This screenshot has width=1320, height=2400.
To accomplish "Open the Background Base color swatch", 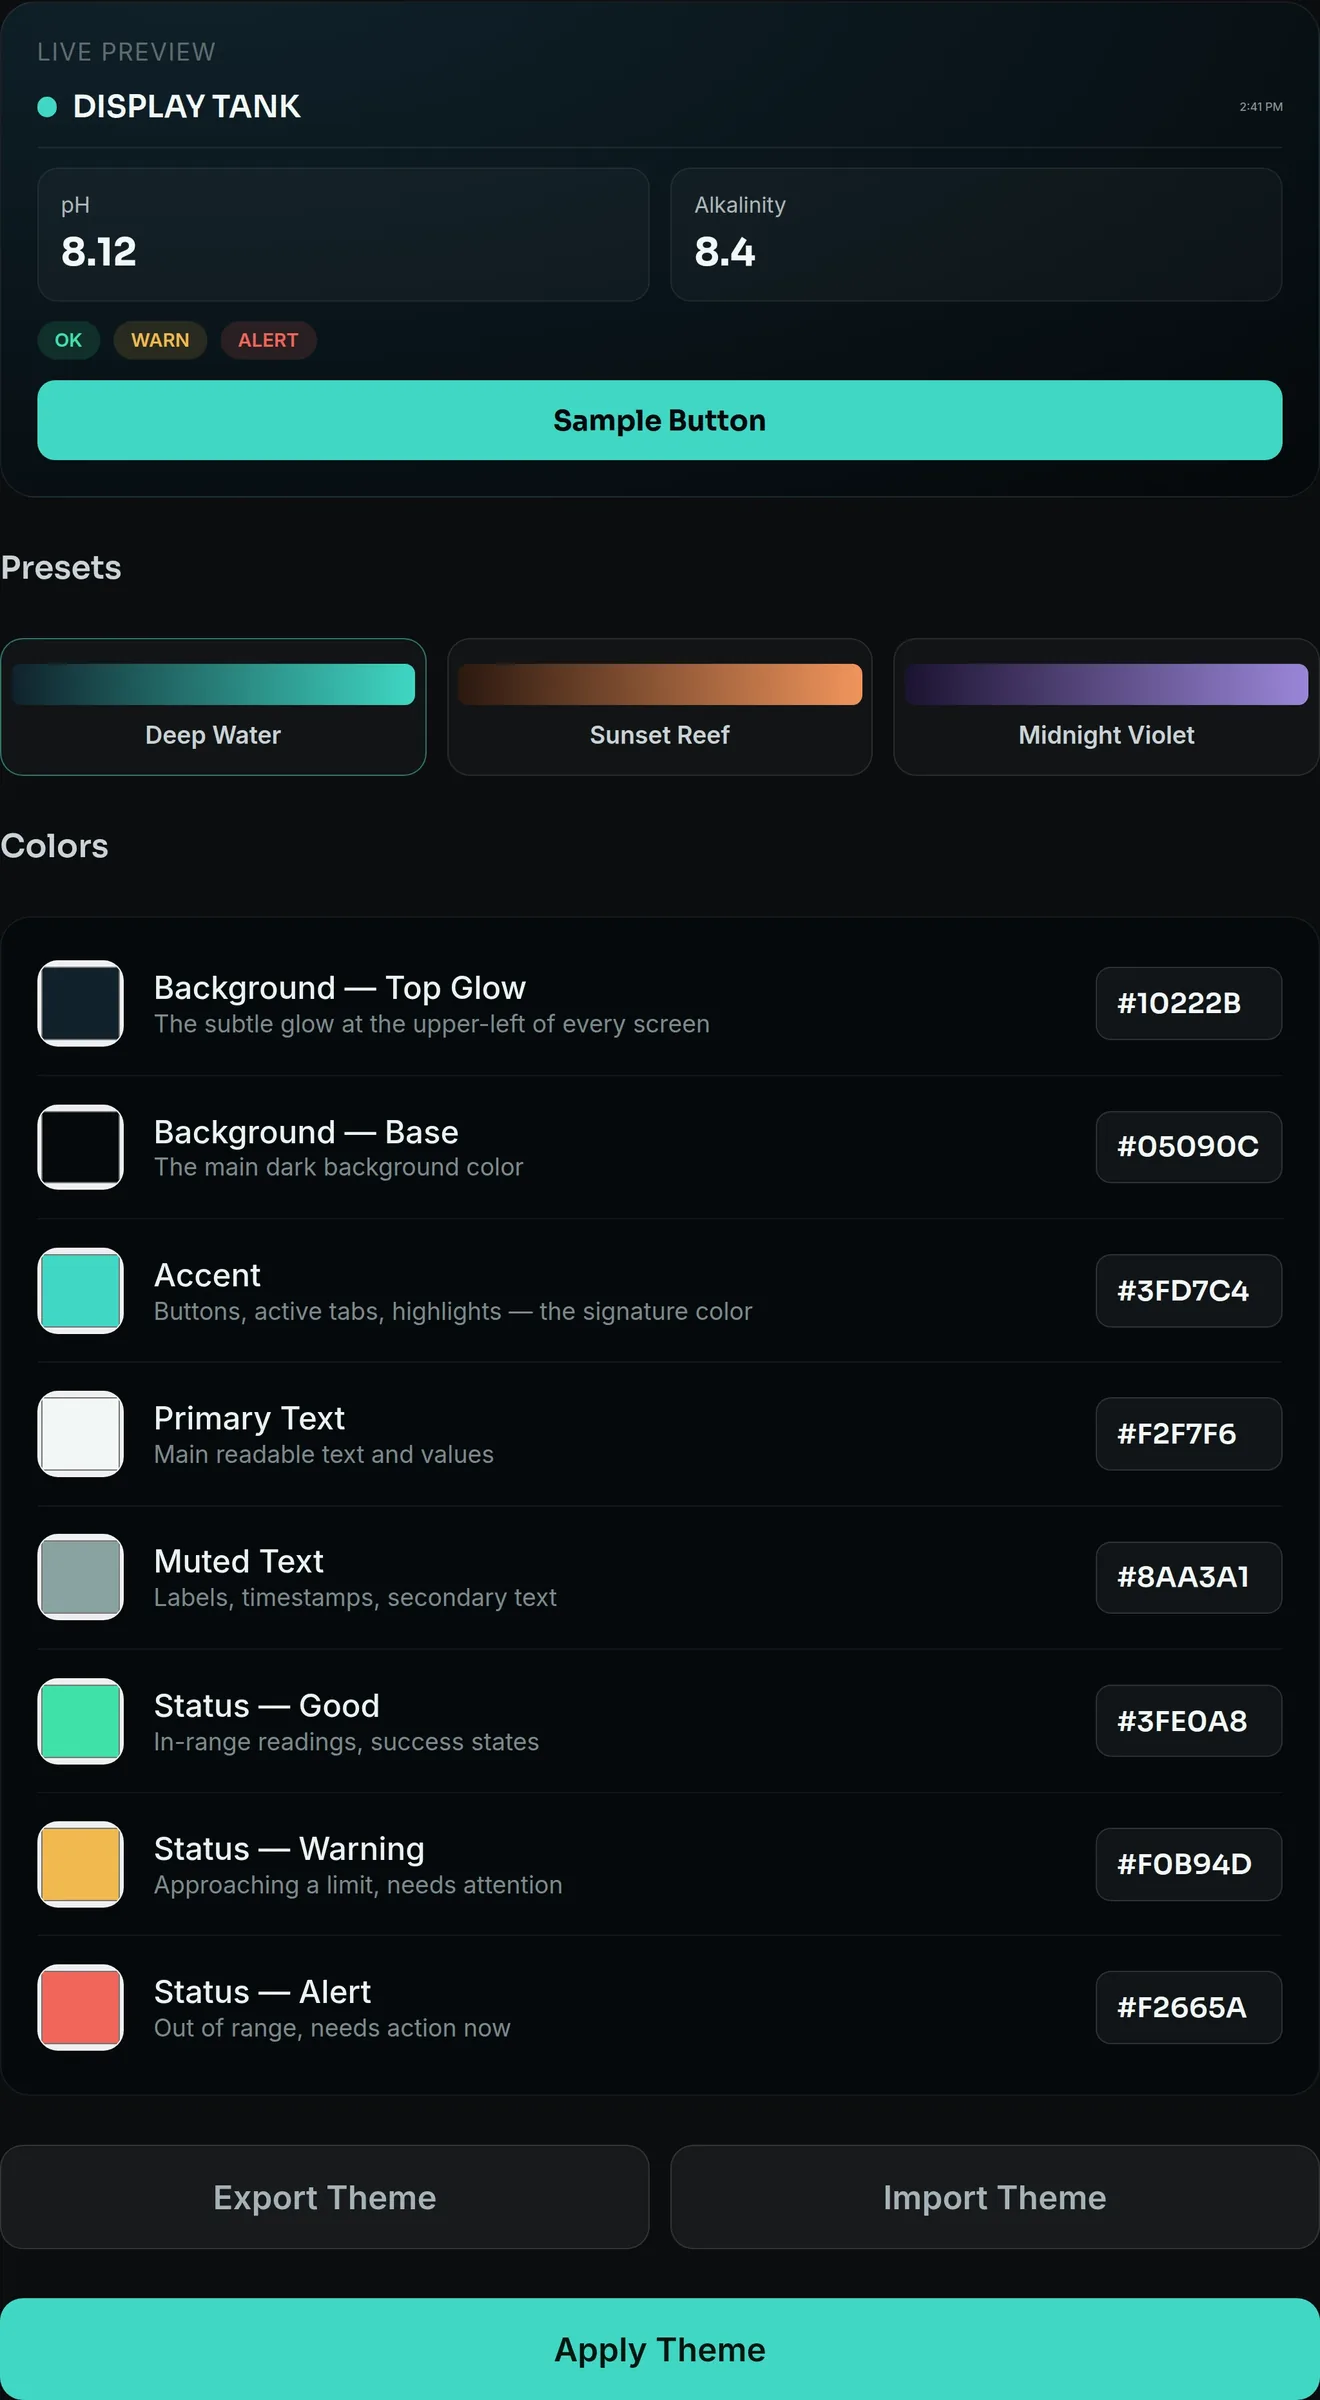I will click(x=80, y=1147).
